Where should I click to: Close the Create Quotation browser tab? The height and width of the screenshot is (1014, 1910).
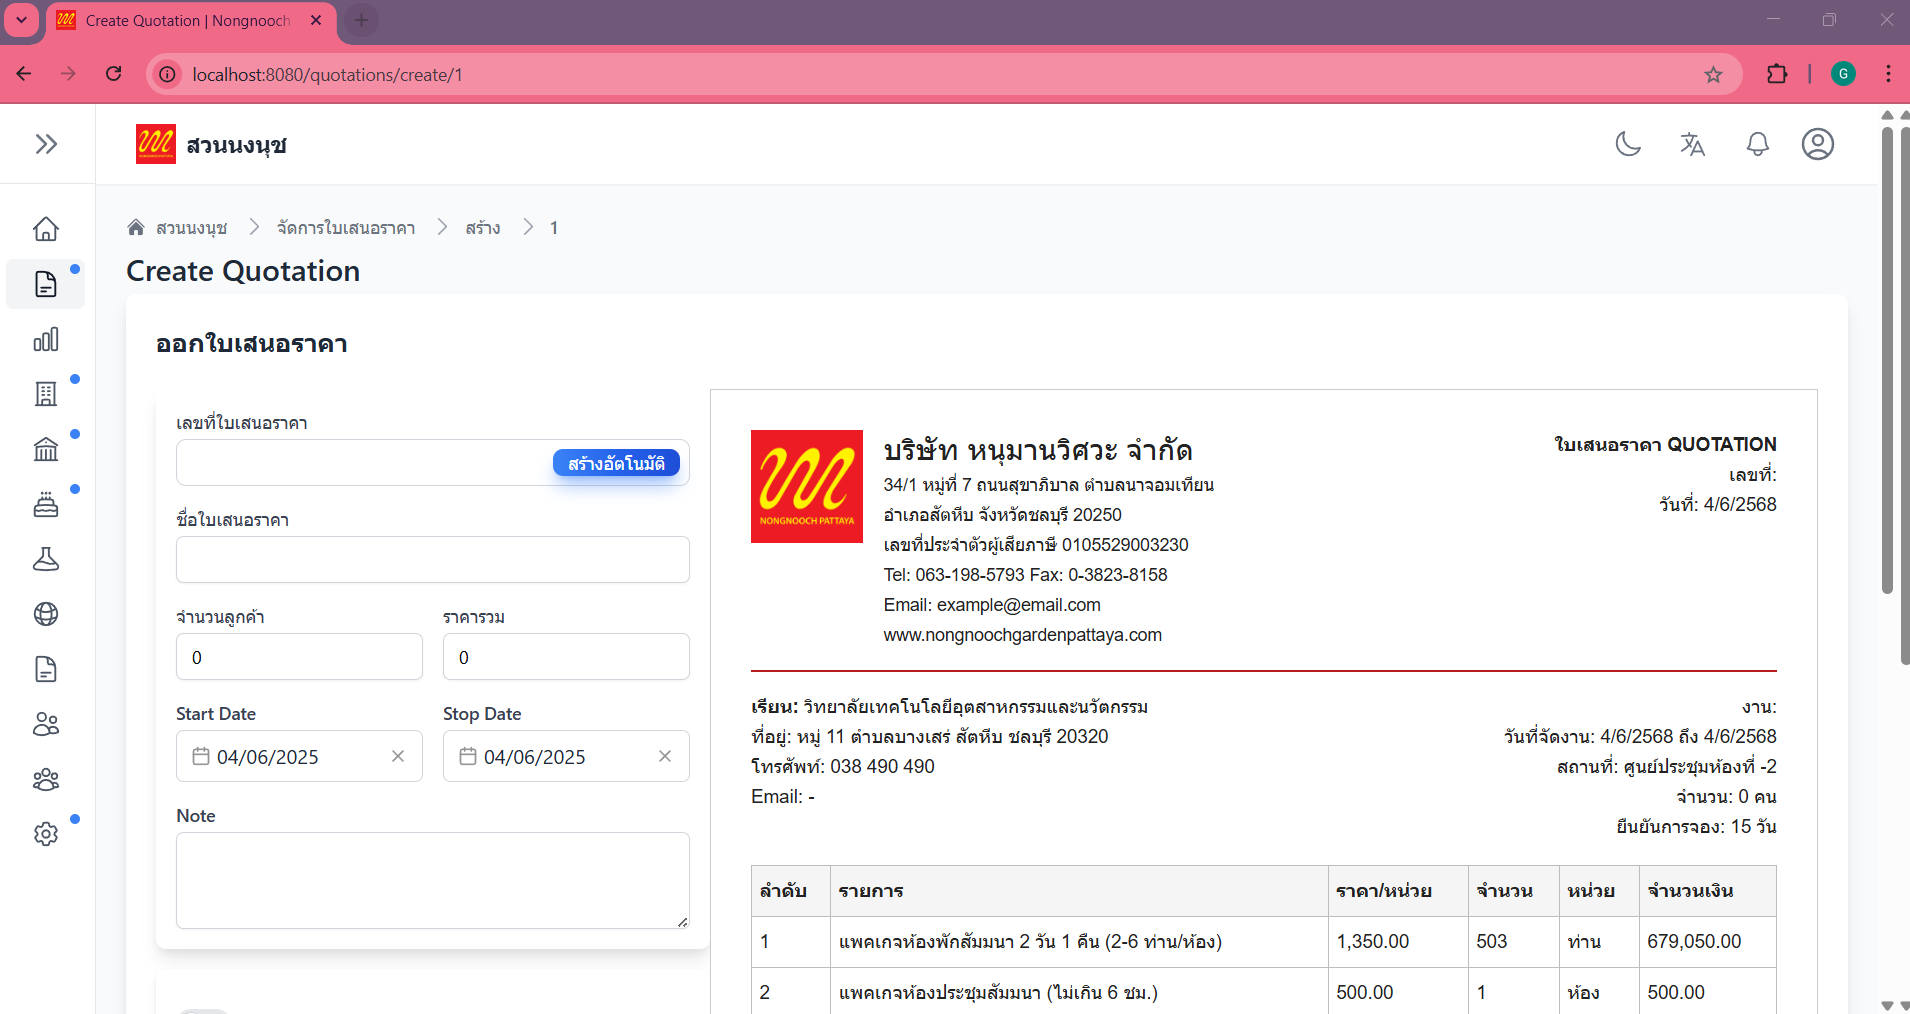(x=316, y=20)
